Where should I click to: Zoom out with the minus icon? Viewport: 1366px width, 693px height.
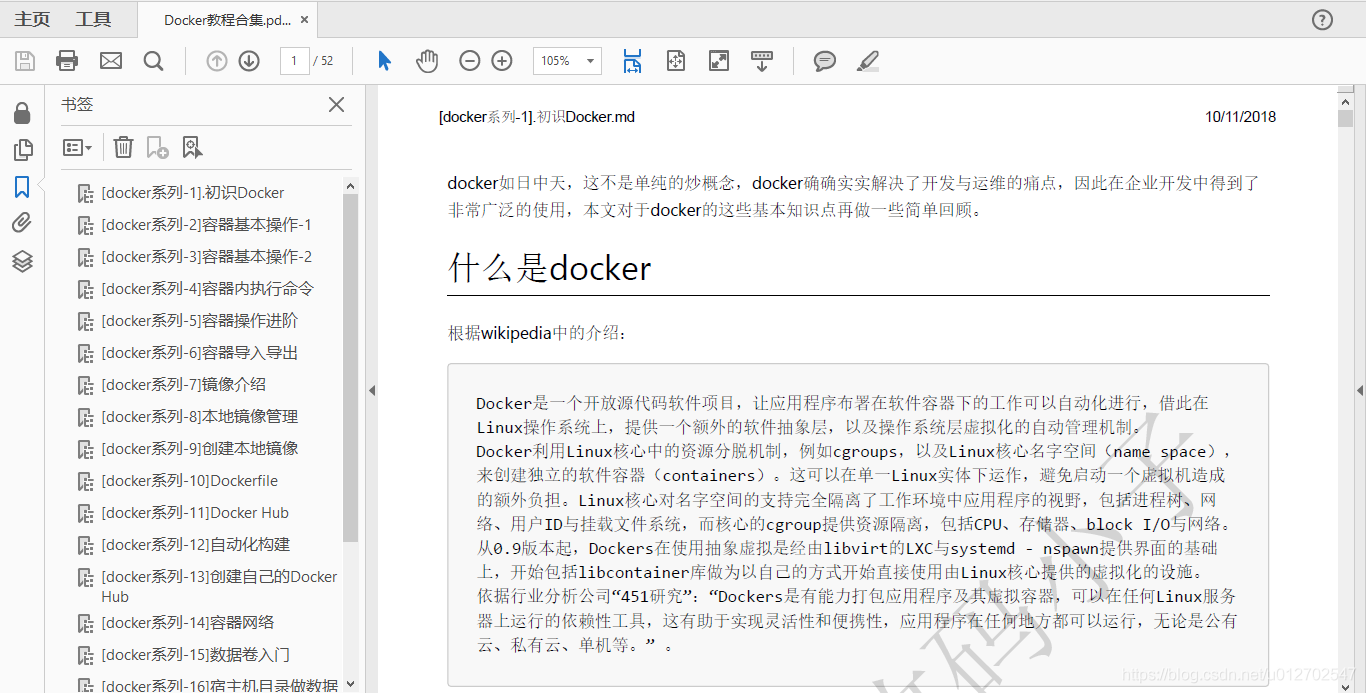(x=469, y=61)
